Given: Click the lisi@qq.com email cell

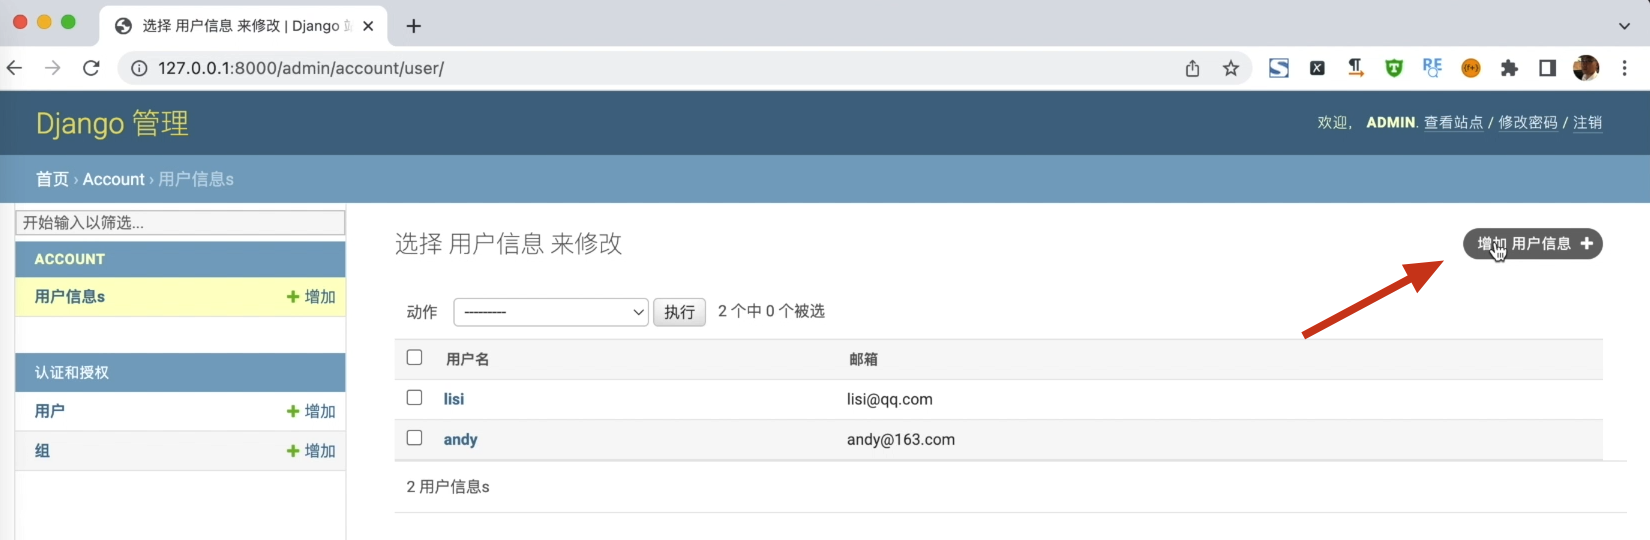Looking at the screenshot, I should 889,399.
